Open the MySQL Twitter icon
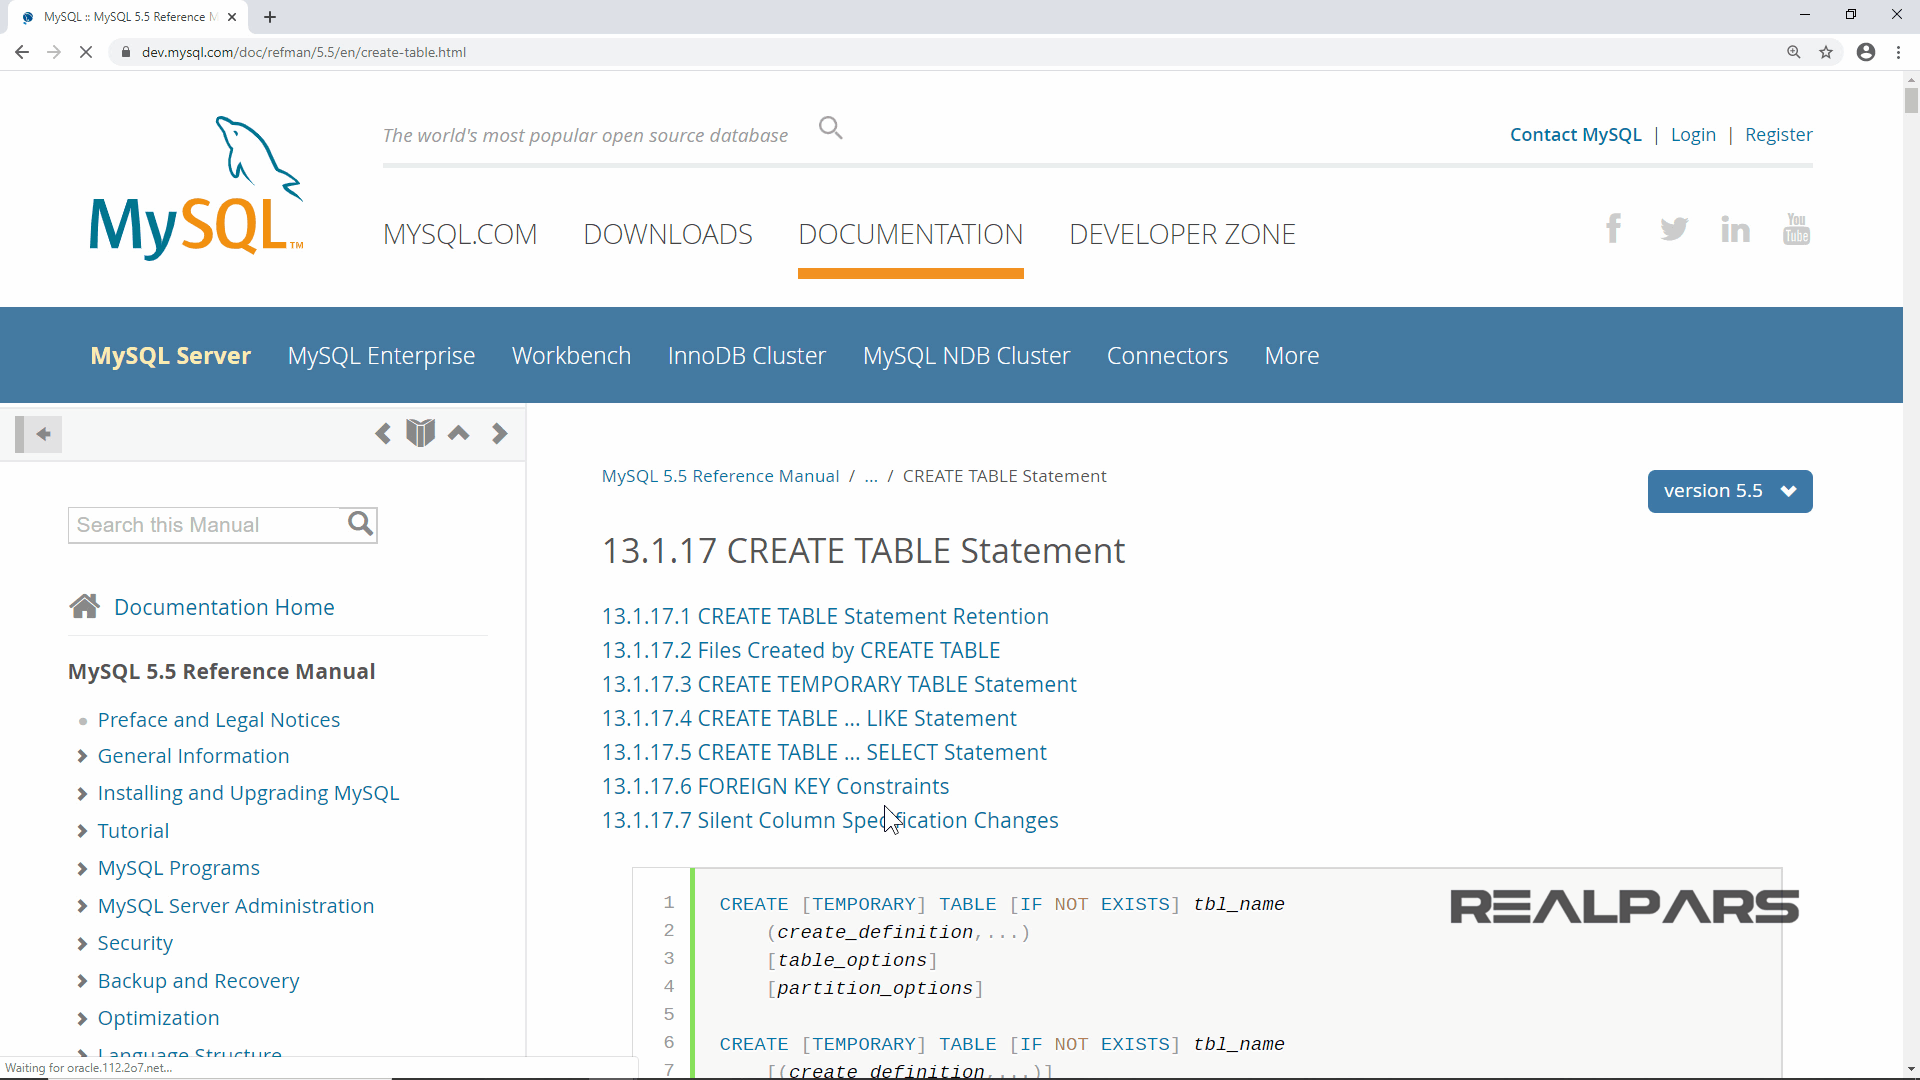 tap(1674, 229)
